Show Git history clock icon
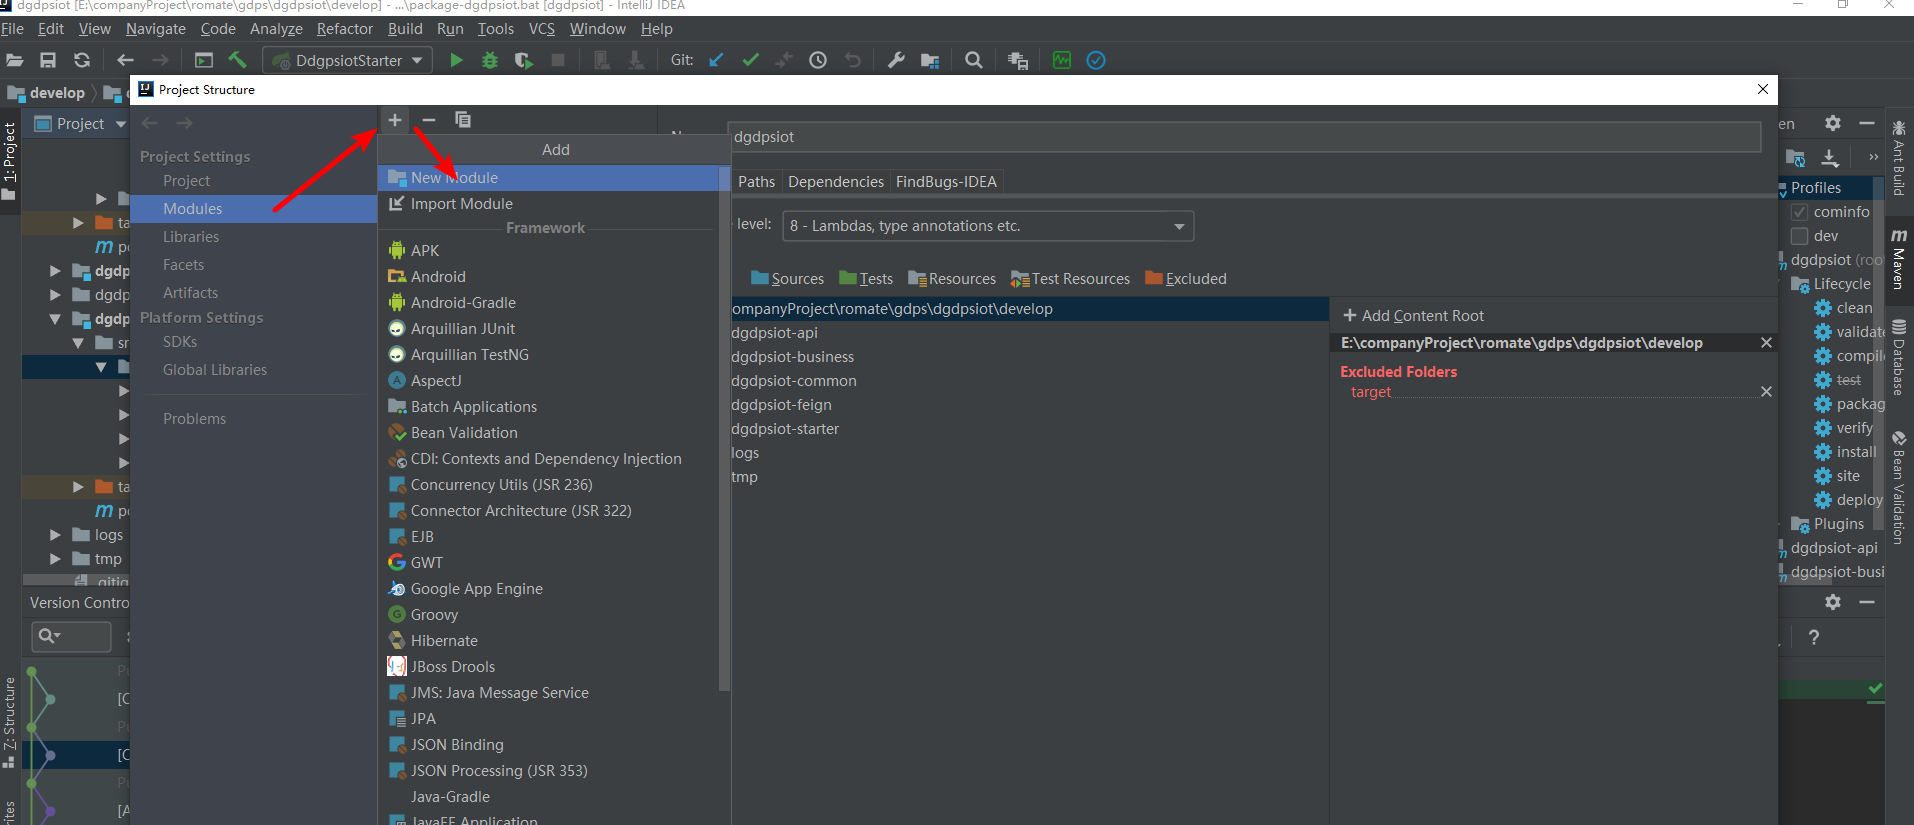Viewport: 1914px width, 825px height. 818,60
